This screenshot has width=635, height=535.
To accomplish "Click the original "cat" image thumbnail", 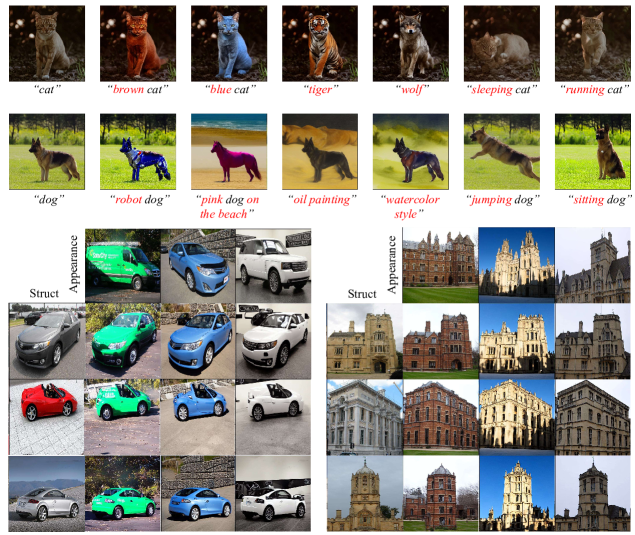I will click(x=47, y=43).
